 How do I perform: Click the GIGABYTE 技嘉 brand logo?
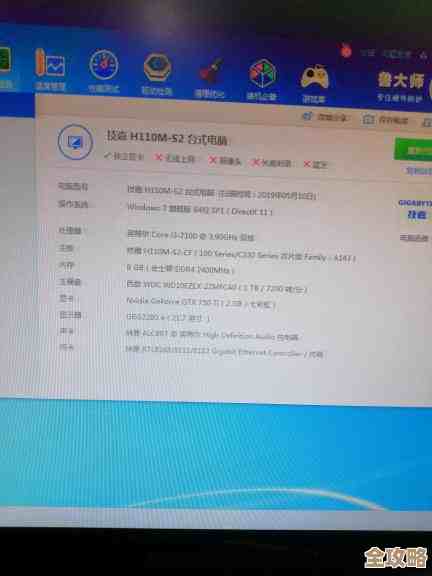[416, 210]
